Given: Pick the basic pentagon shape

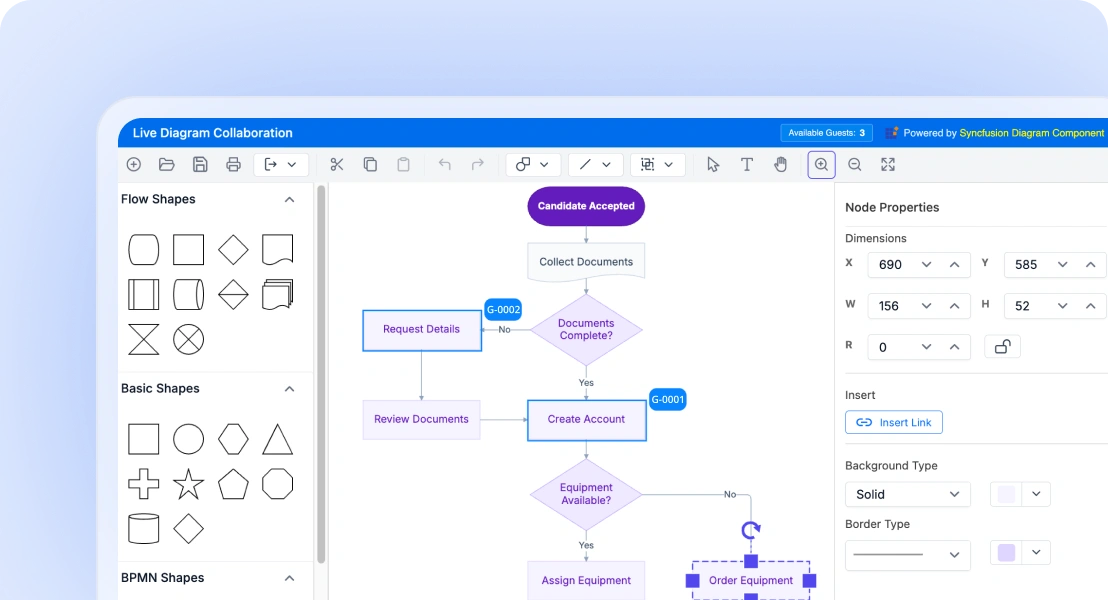Looking at the screenshot, I should [233, 484].
